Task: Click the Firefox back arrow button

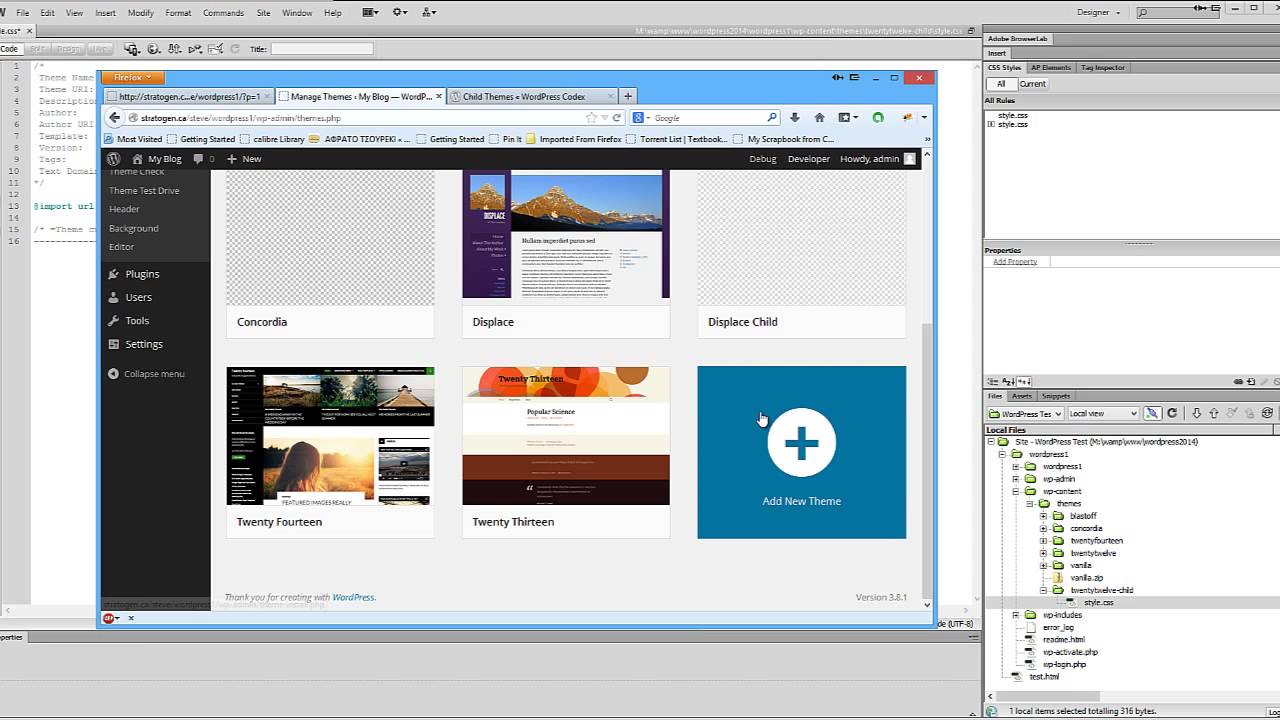Action: [115, 118]
